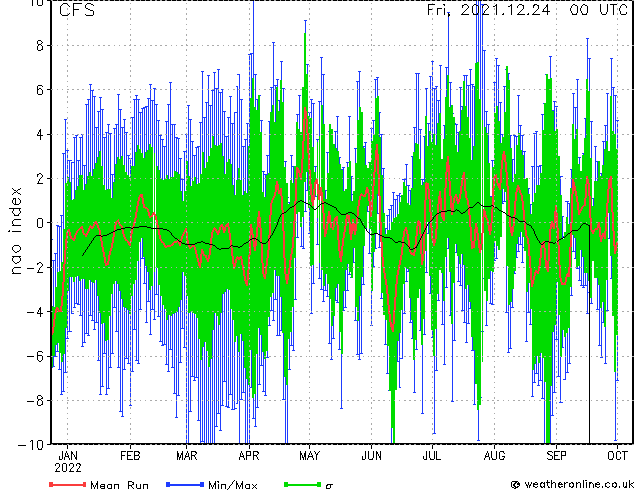
Task: Click the sigma symbol legend label
Action: (x=329, y=486)
